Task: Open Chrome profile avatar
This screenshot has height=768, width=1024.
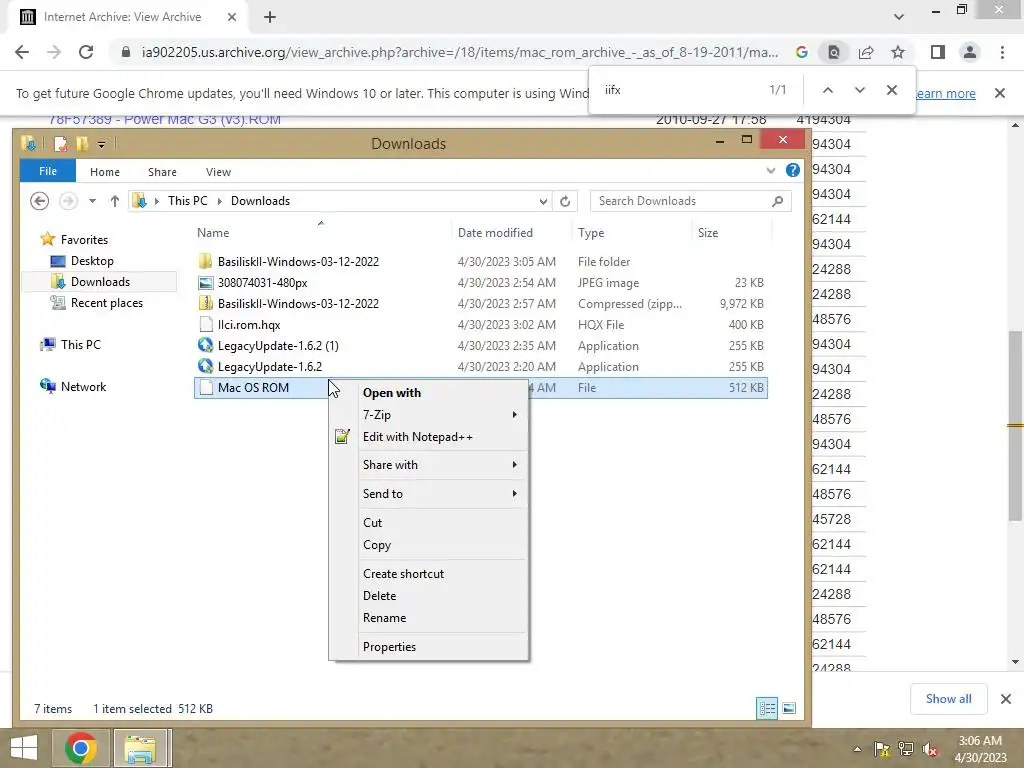Action: click(970, 52)
